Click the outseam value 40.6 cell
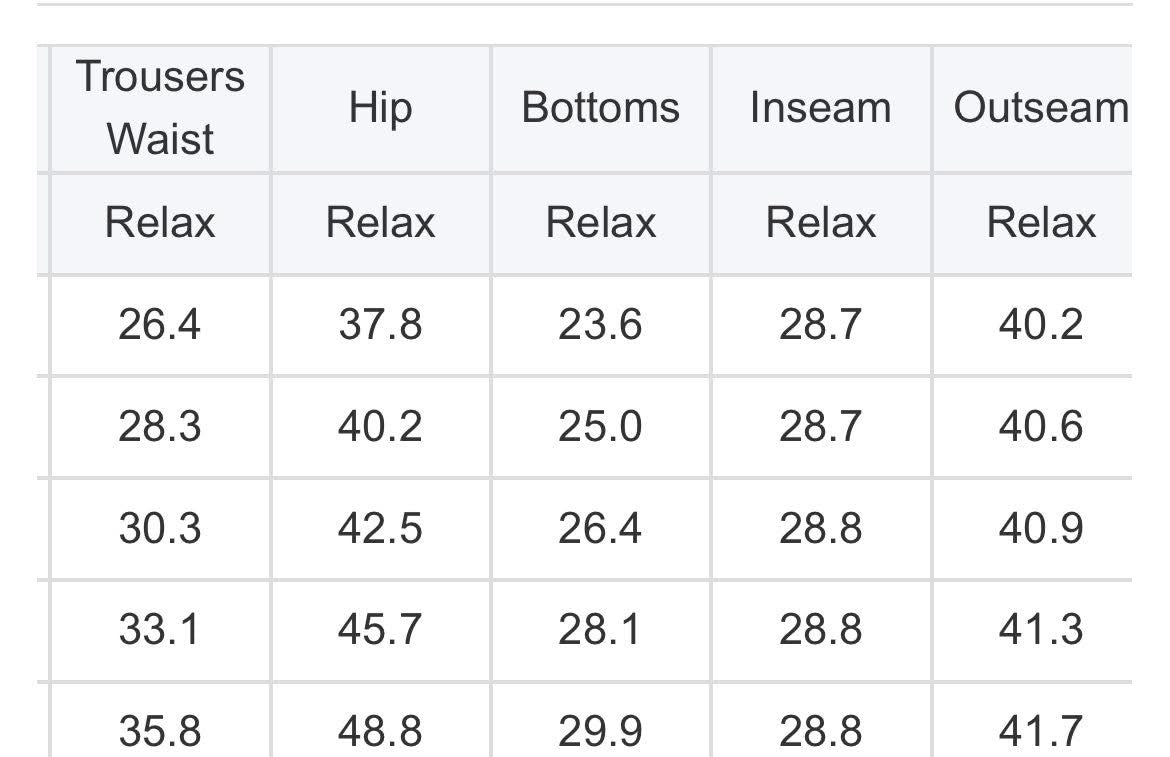This screenshot has height=757, width=1170. [x=1040, y=427]
